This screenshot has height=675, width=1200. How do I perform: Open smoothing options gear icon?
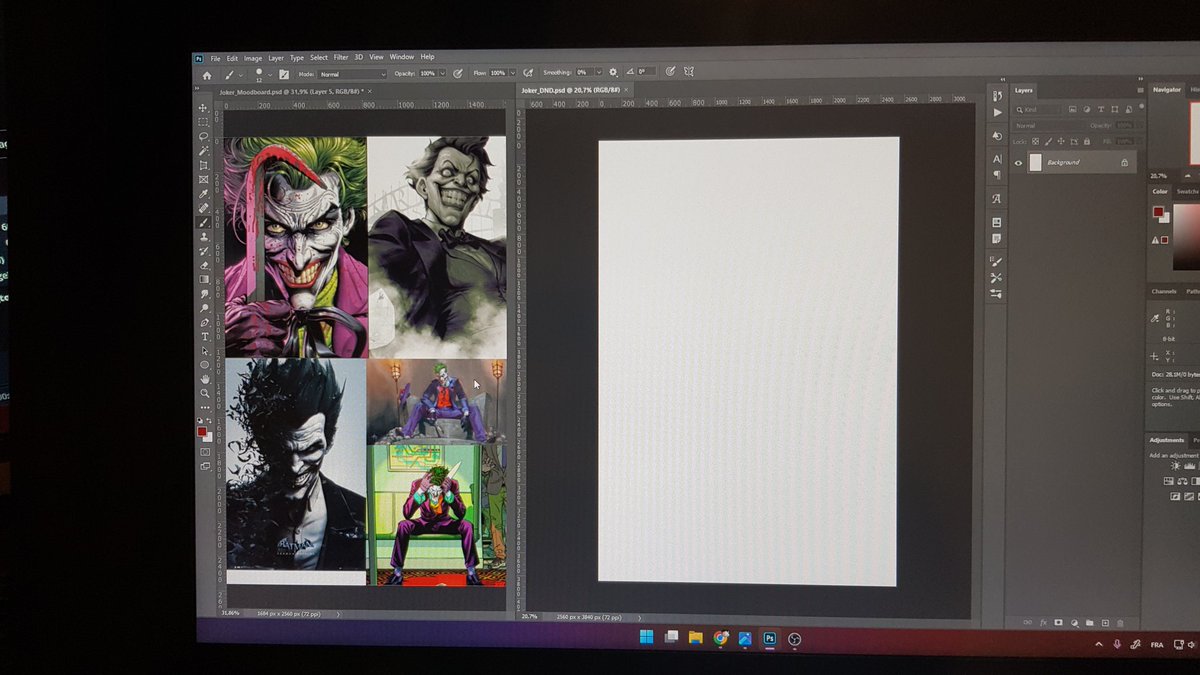click(612, 72)
